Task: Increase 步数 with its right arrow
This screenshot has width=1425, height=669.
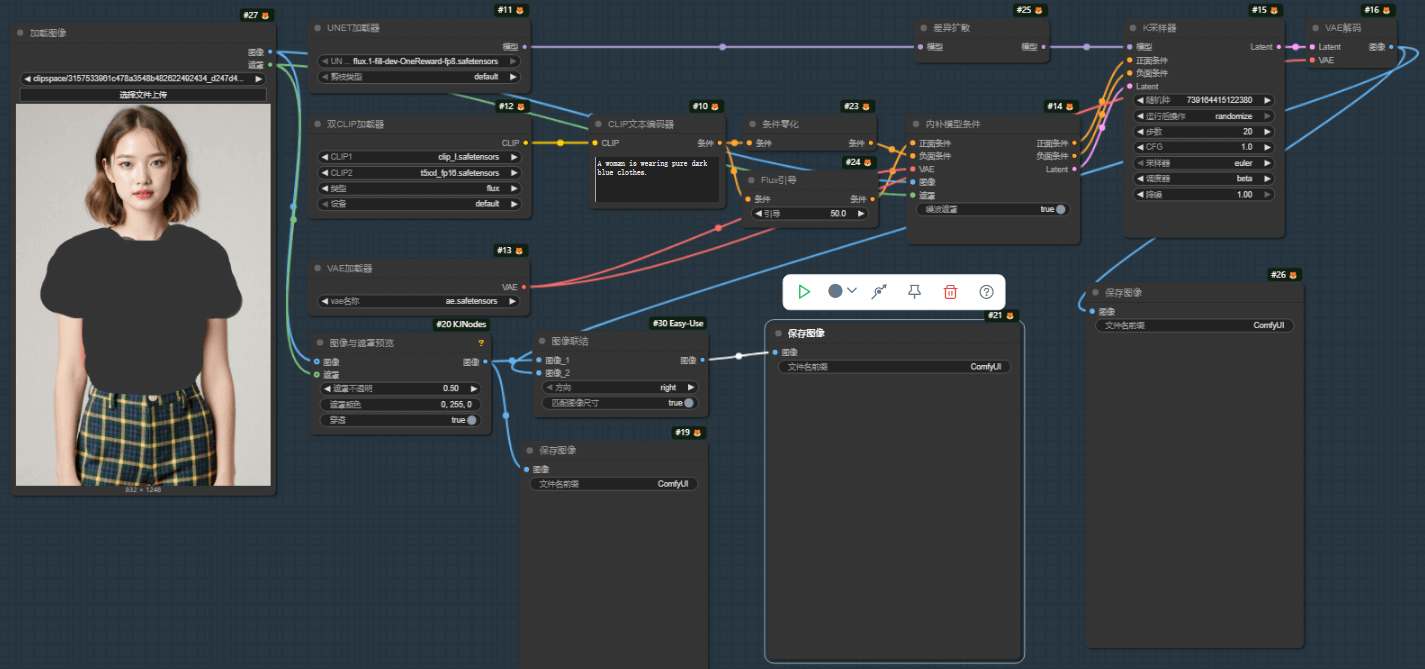Action: 1269,131
